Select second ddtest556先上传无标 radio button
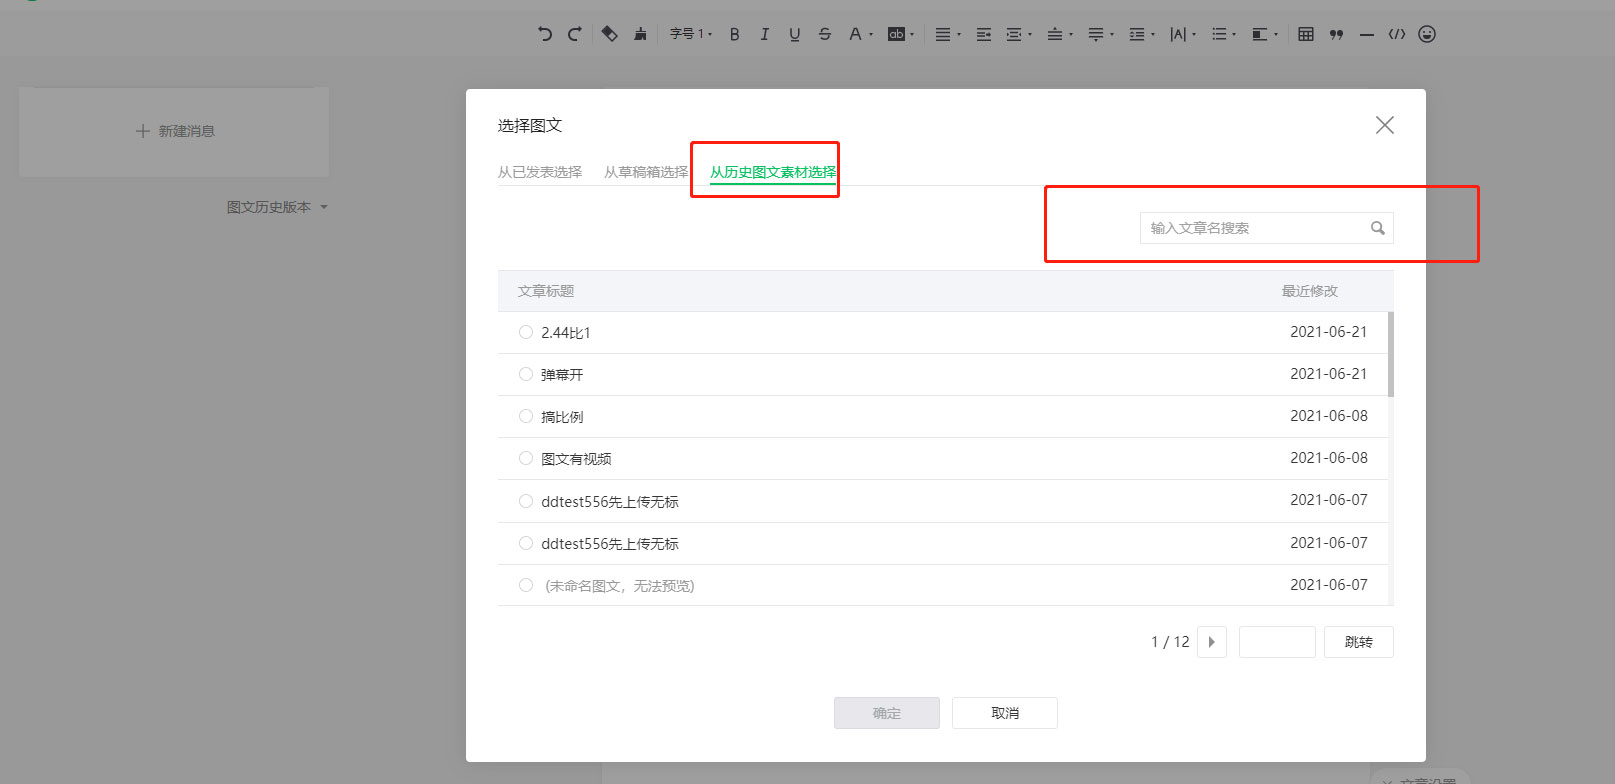 [526, 543]
